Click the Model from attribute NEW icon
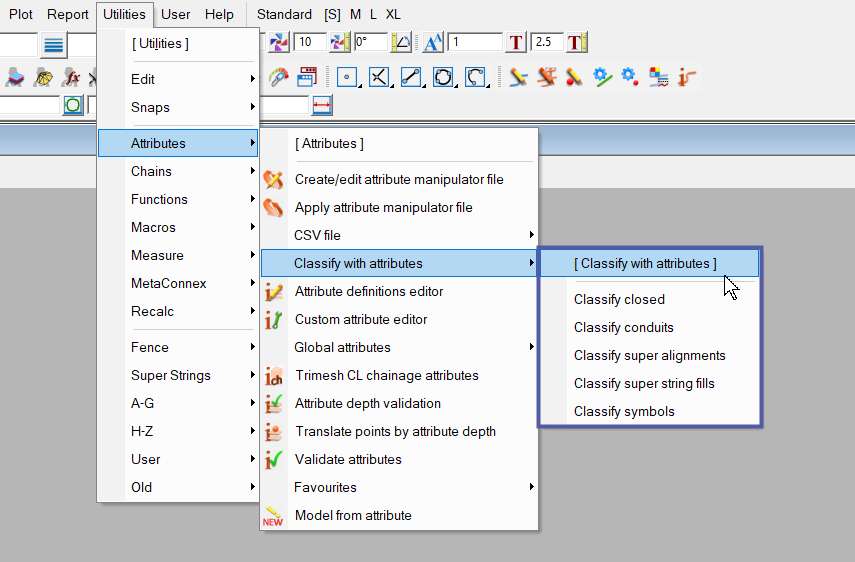The height and width of the screenshot is (562, 855). pyautogui.click(x=273, y=516)
